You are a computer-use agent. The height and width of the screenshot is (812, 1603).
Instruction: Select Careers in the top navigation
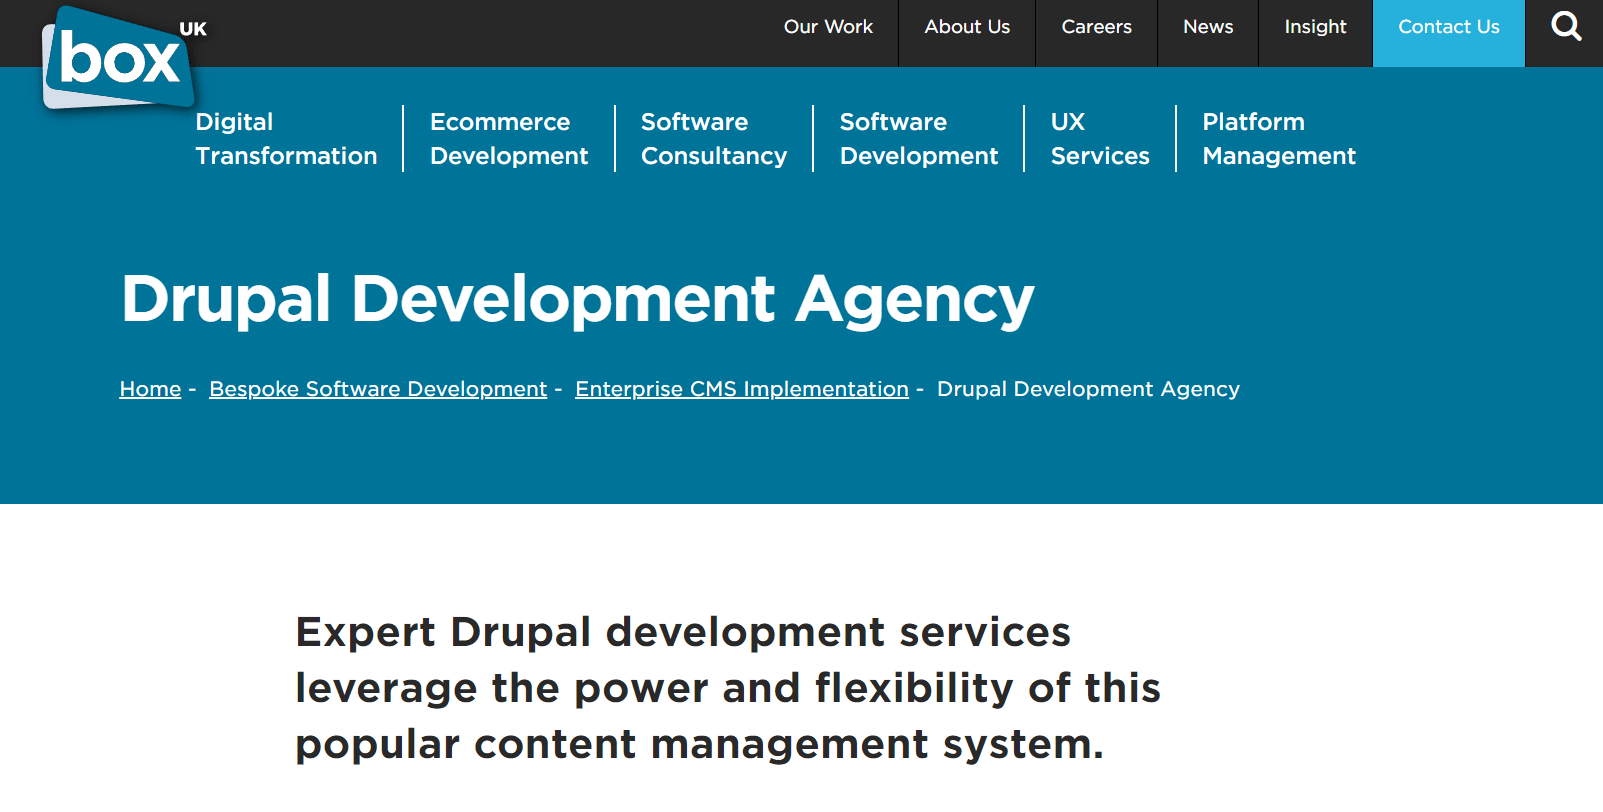click(x=1096, y=27)
